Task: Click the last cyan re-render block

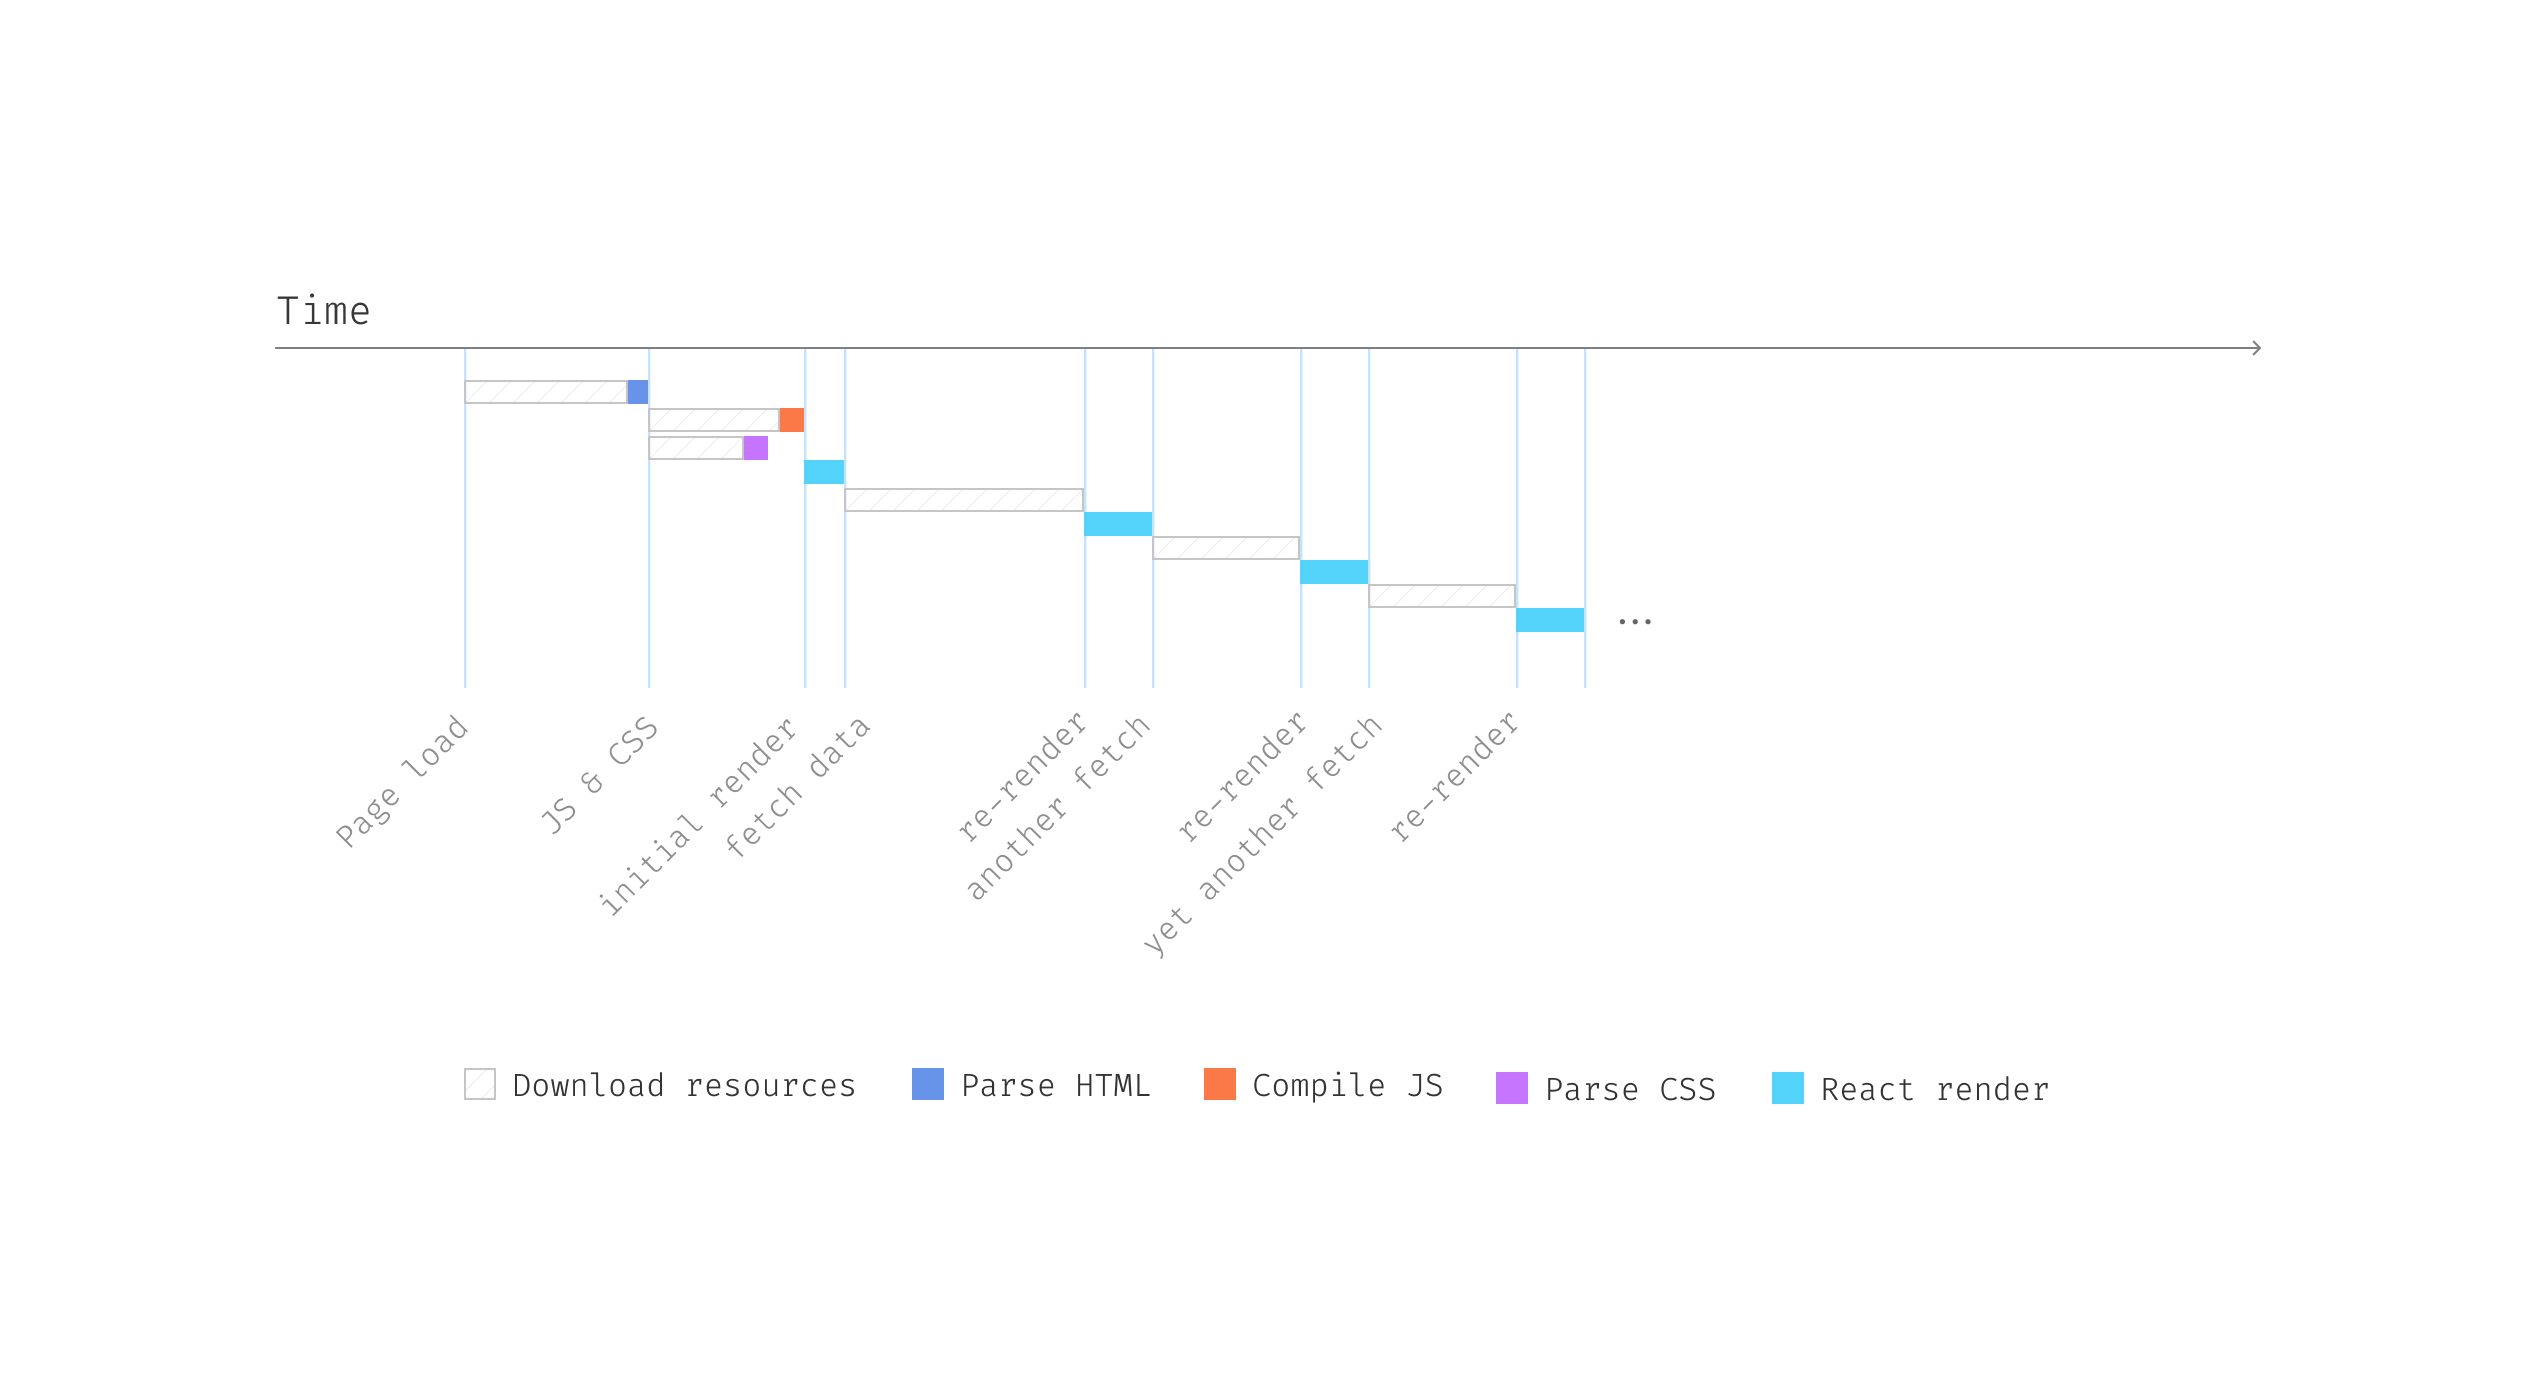Action: [x=1550, y=620]
